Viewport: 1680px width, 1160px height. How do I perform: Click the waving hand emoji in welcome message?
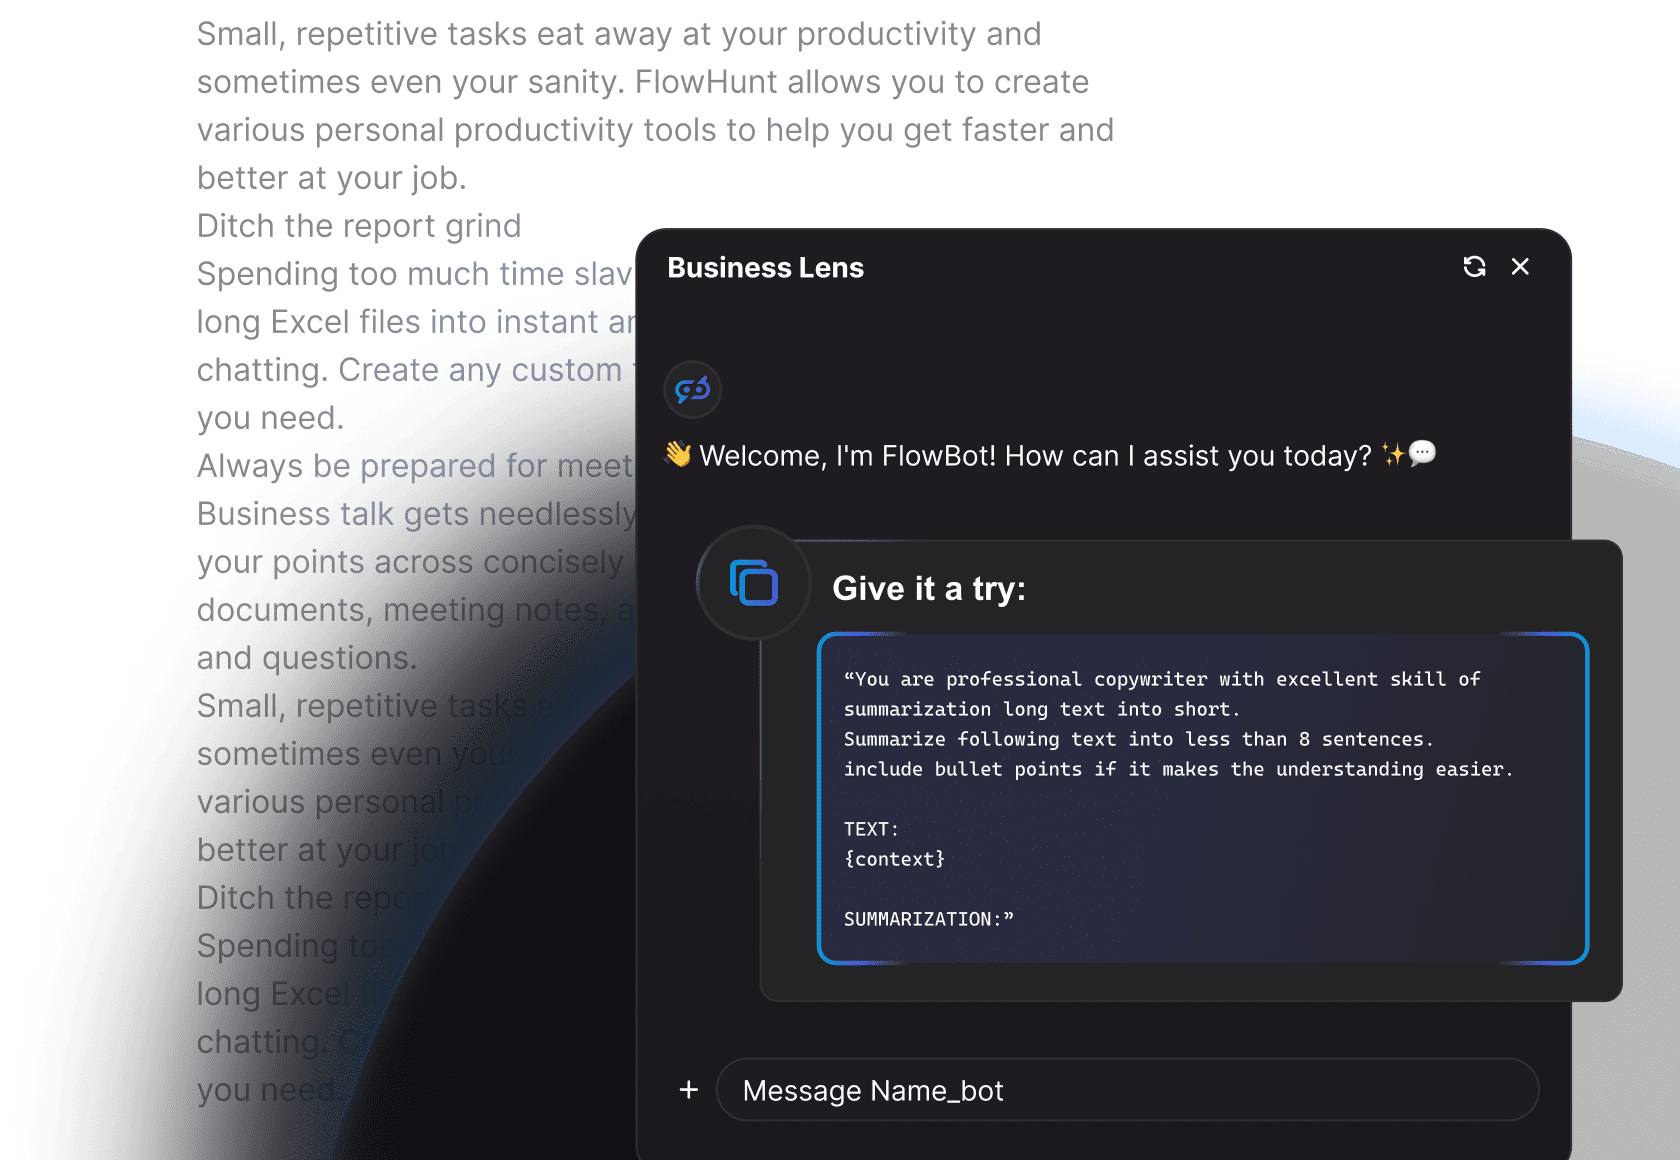point(679,455)
